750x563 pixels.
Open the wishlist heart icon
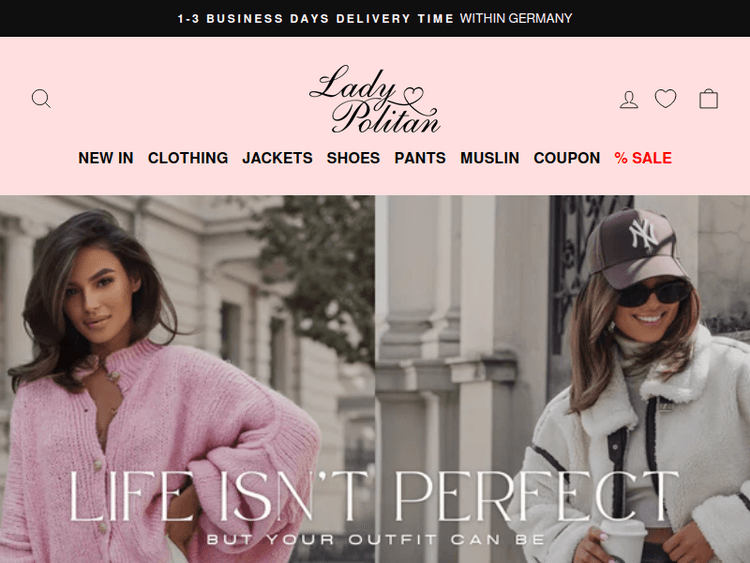tap(665, 99)
